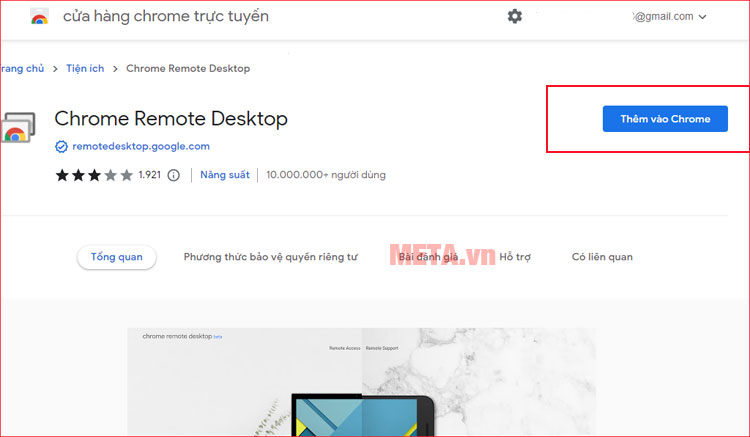Image resolution: width=750 pixels, height=437 pixels.
Task: Click the Chrome Remote Desktop extension icon
Action: pyautogui.click(x=18, y=127)
